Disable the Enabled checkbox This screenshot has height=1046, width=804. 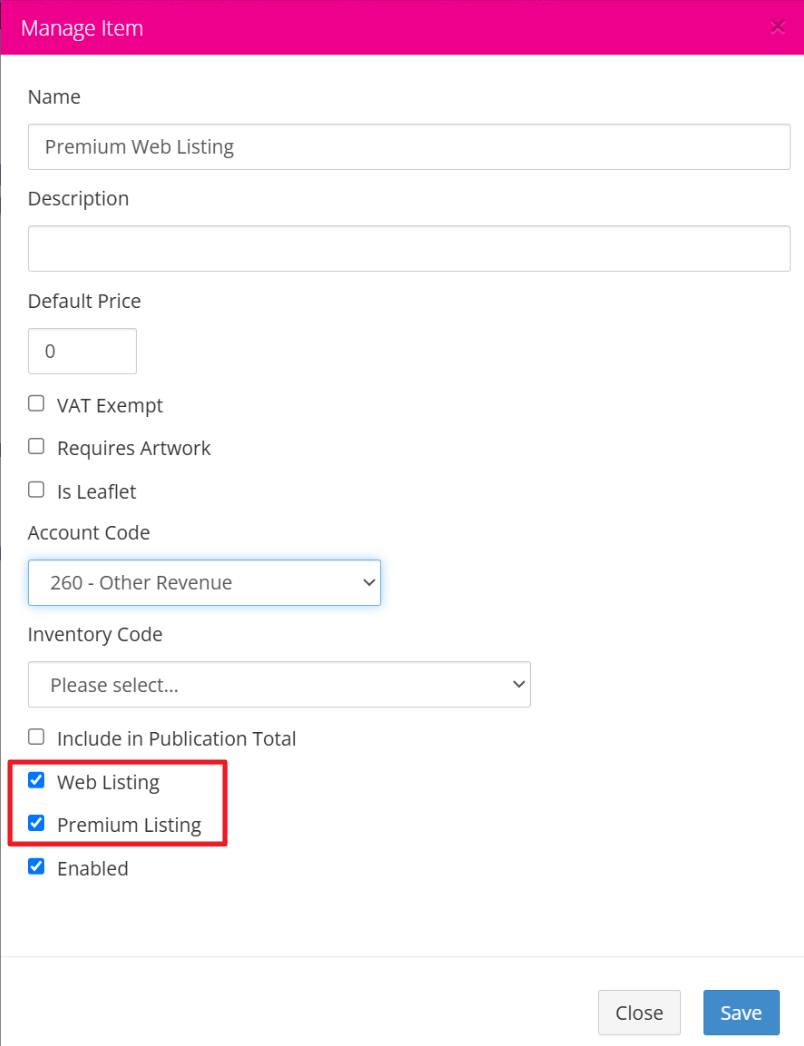(x=36, y=867)
